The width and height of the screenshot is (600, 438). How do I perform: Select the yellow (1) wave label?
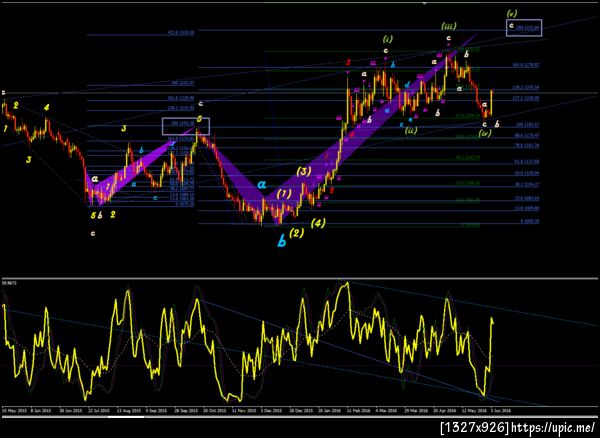click(284, 194)
